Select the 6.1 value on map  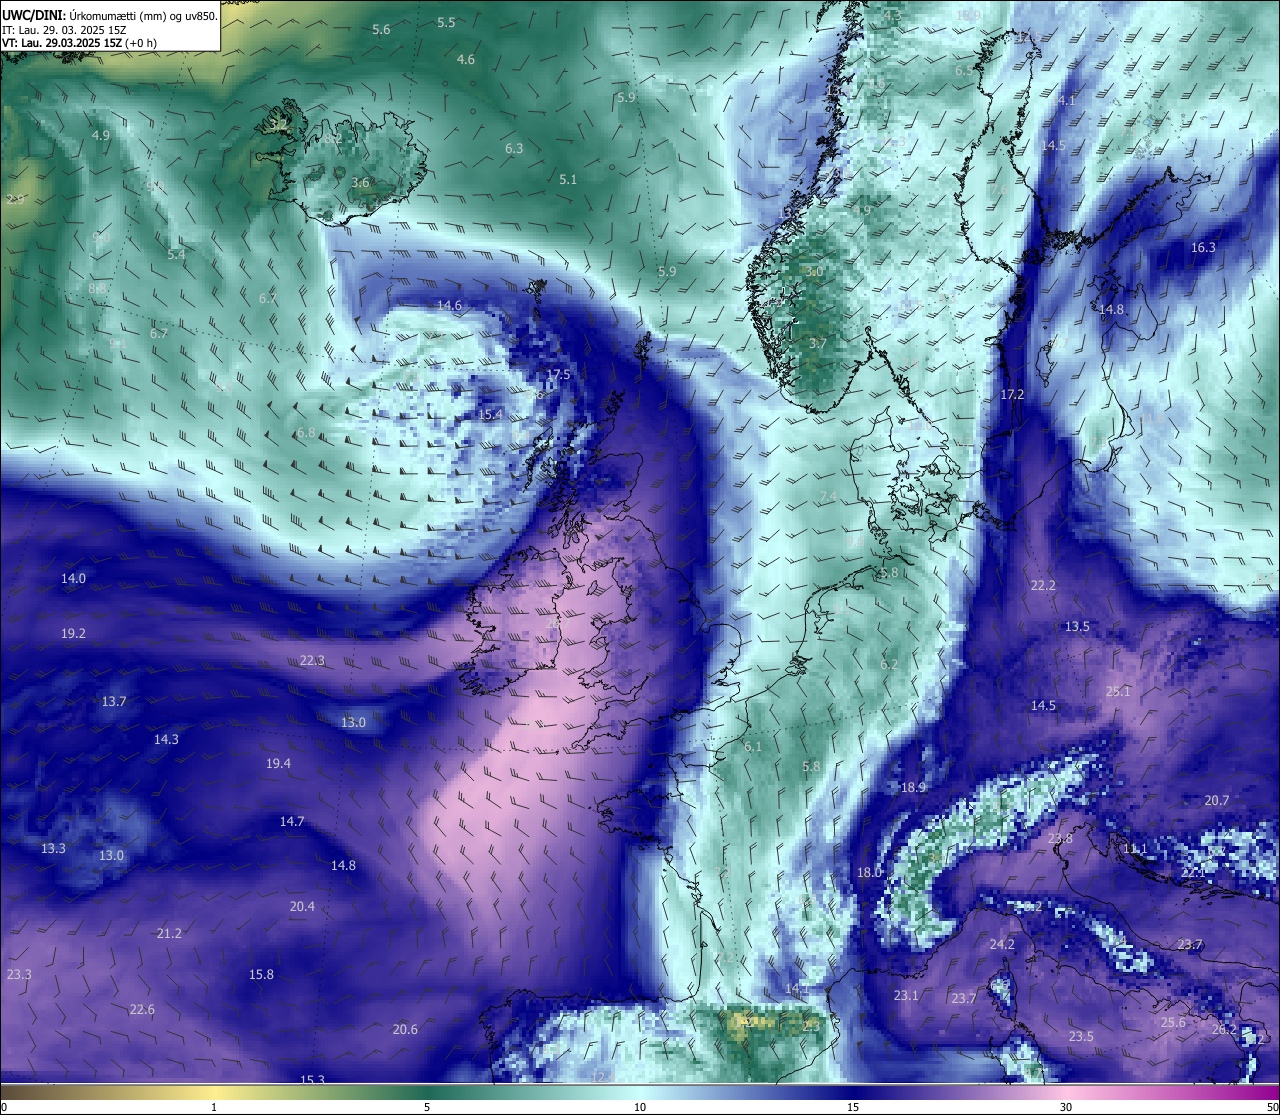[x=753, y=747]
